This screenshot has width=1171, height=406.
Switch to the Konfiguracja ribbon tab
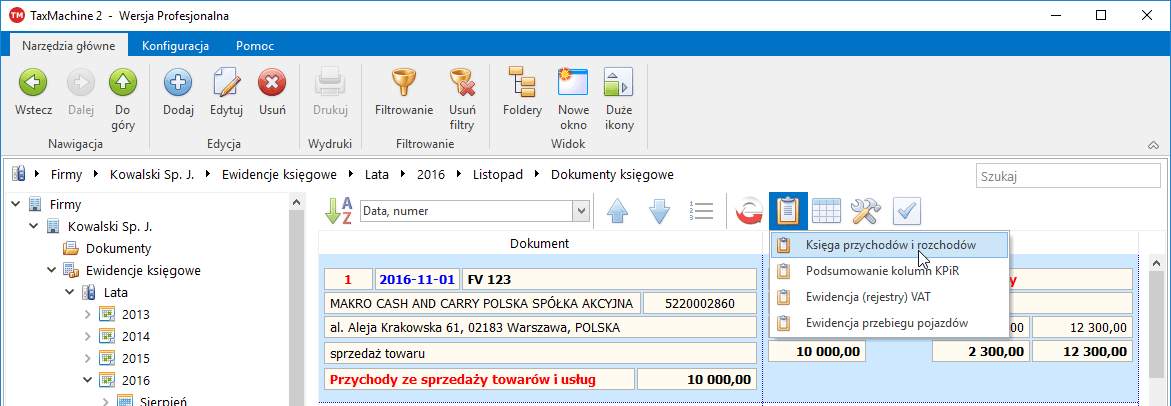pyautogui.click(x=176, y=46)
